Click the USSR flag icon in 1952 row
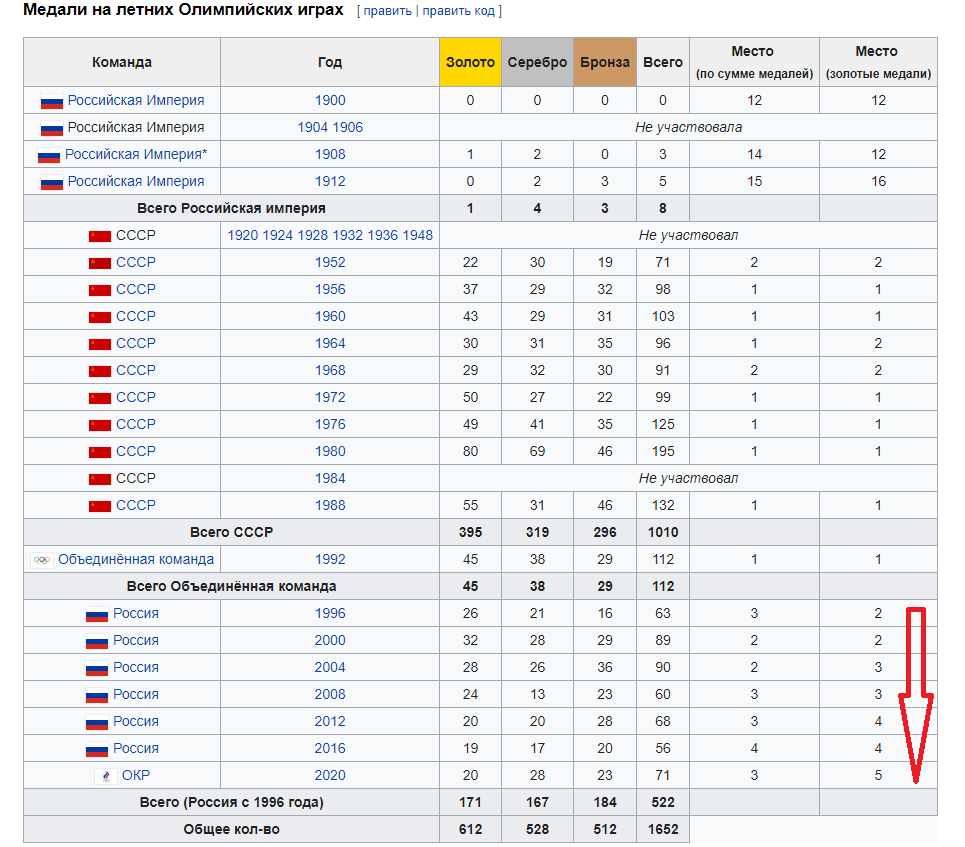 (100, 263)
